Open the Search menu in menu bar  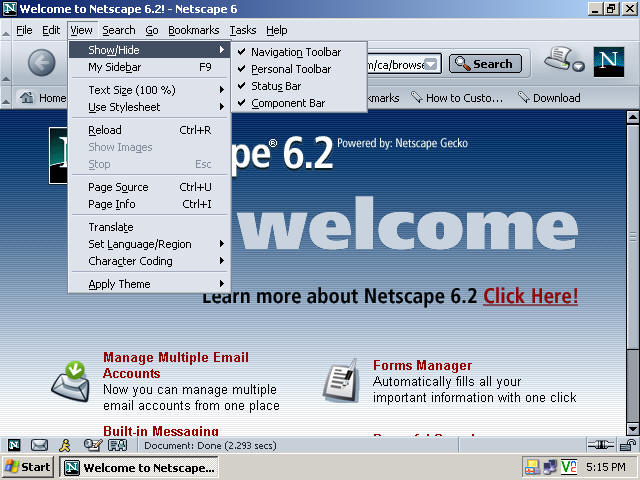point(119,30)
